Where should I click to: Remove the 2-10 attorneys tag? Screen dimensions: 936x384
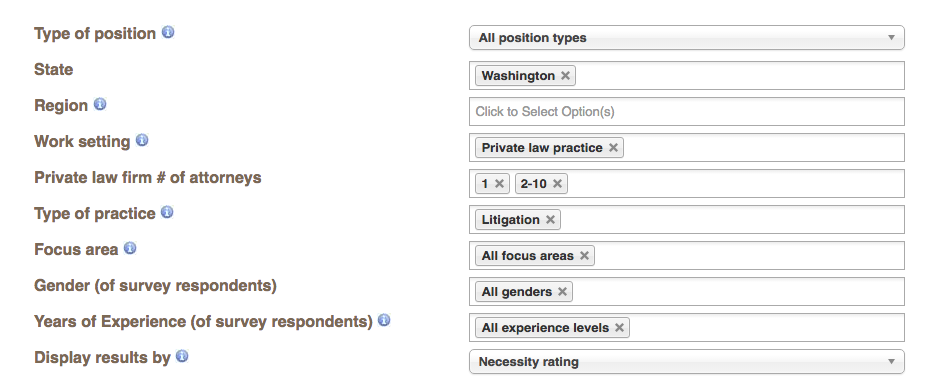click(557, 183)
